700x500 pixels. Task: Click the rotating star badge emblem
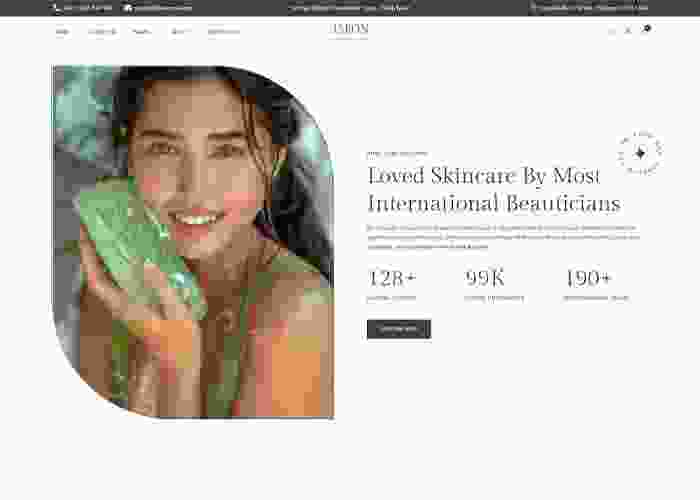click(x=640, y=154)
